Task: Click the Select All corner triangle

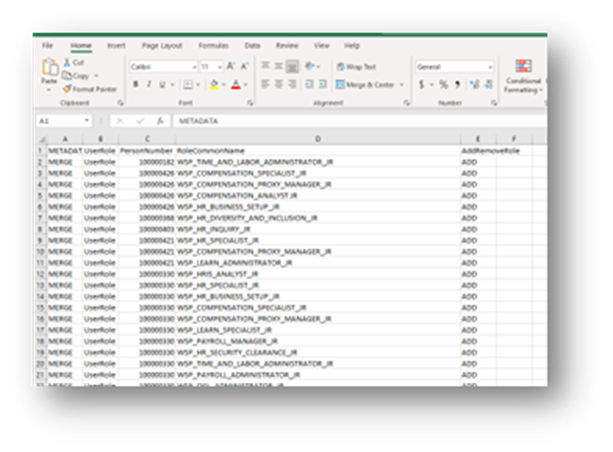Action: (42, 139)
